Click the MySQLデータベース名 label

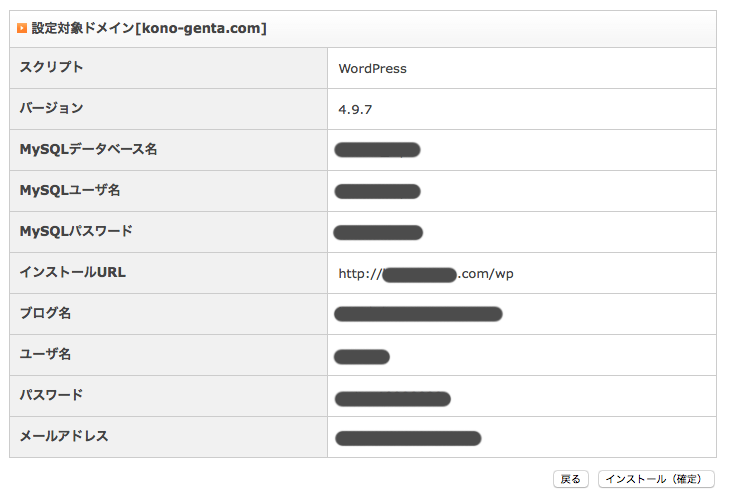tap(88, 149)
